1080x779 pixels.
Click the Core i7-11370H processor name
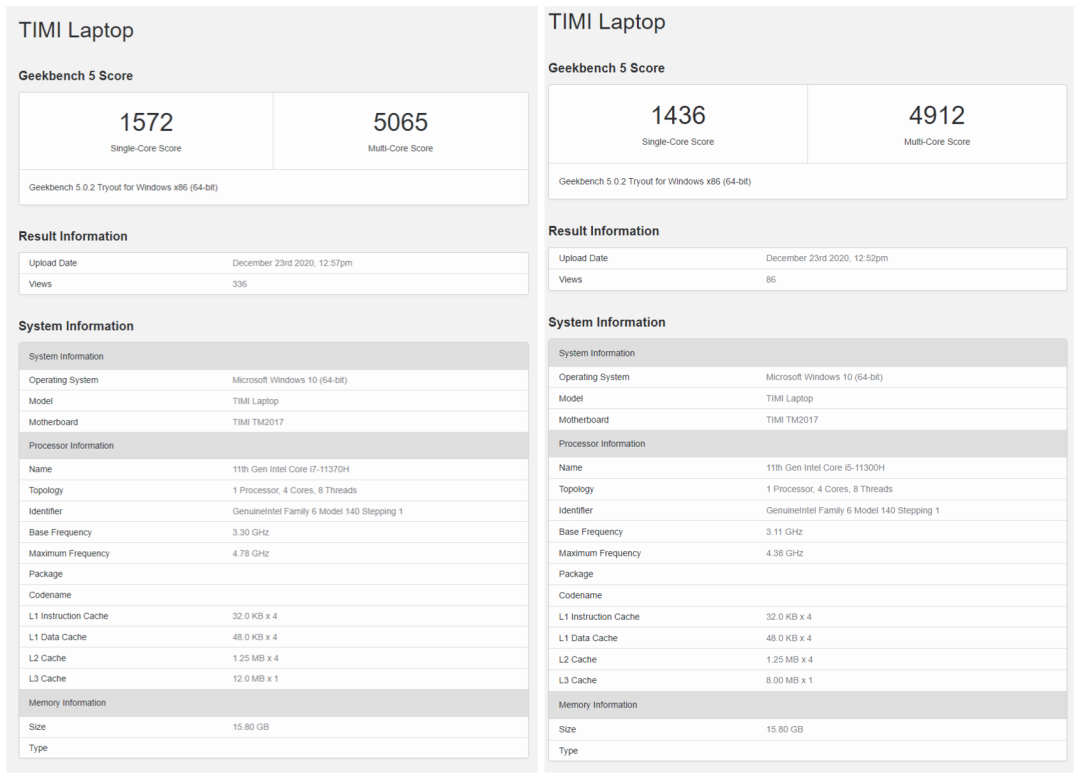(x=290, y=469)
